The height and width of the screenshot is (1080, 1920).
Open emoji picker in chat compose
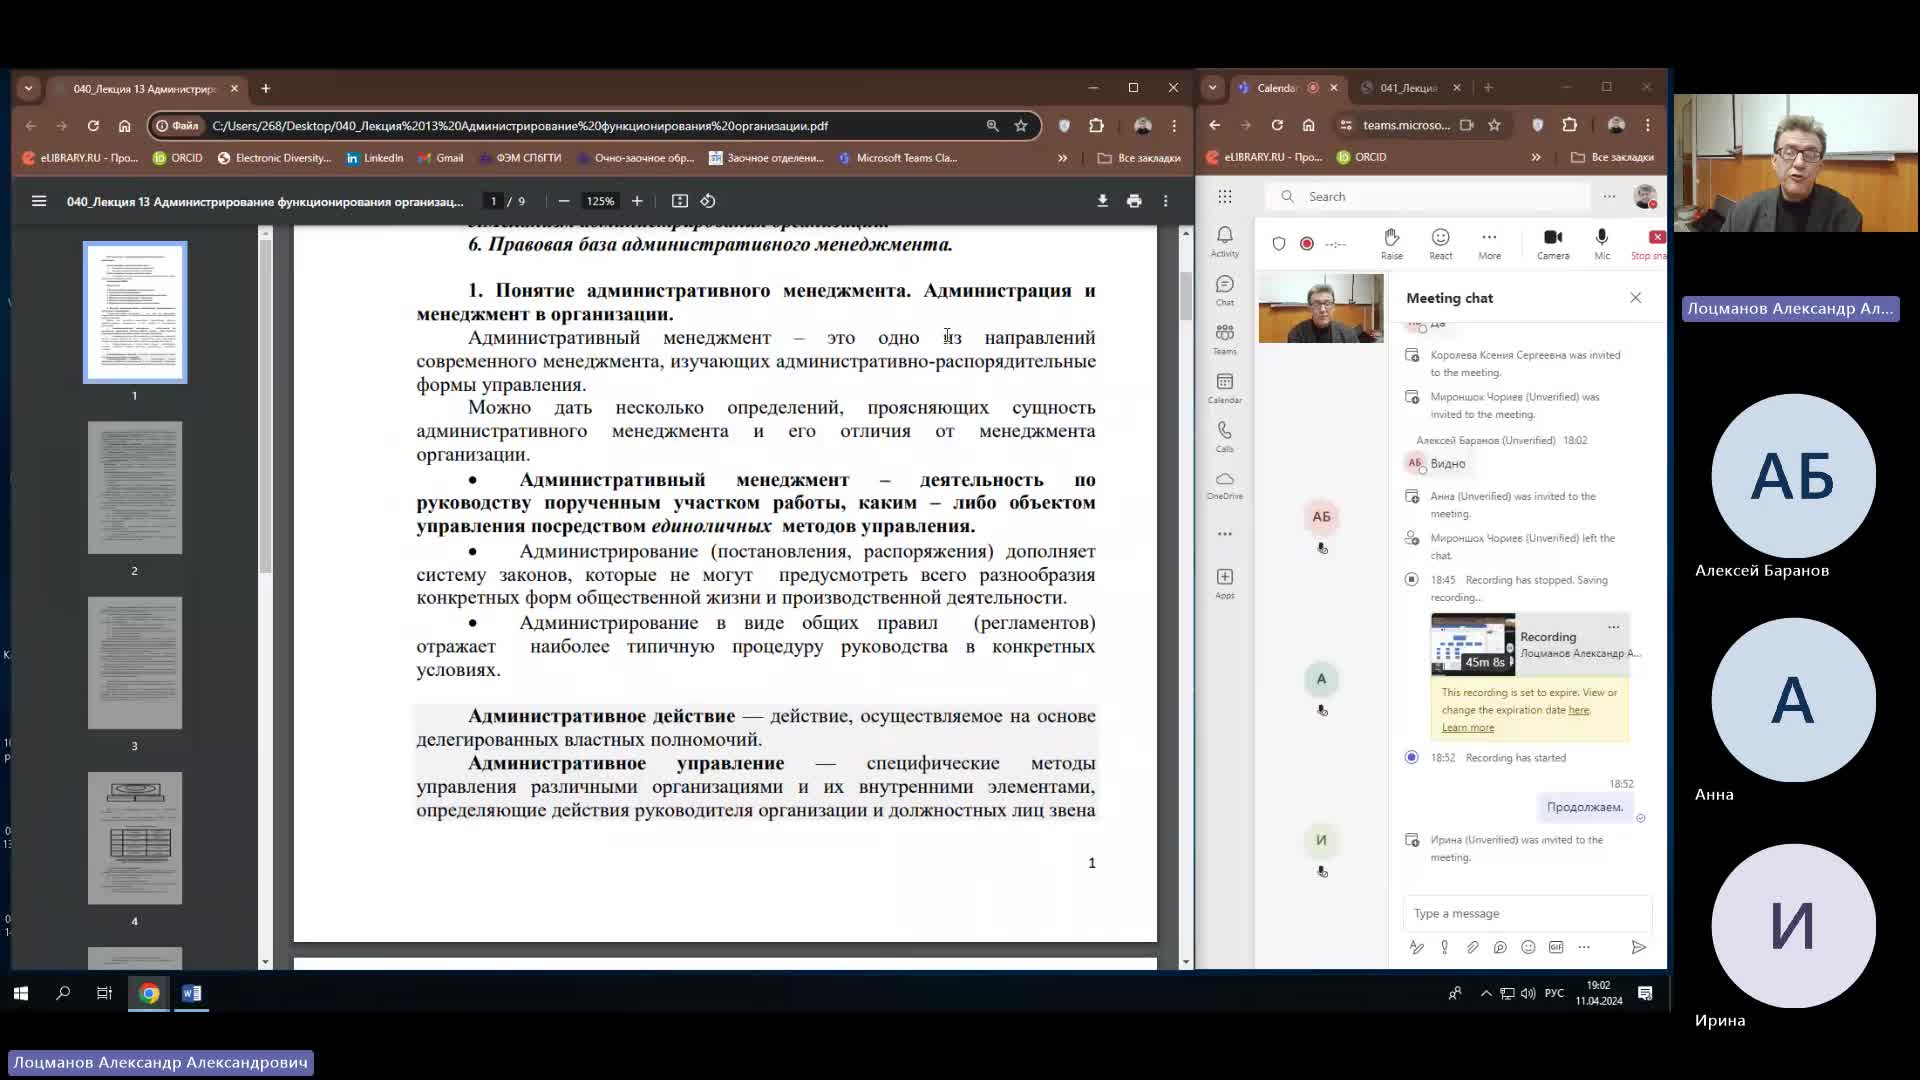coord(1528,947)
